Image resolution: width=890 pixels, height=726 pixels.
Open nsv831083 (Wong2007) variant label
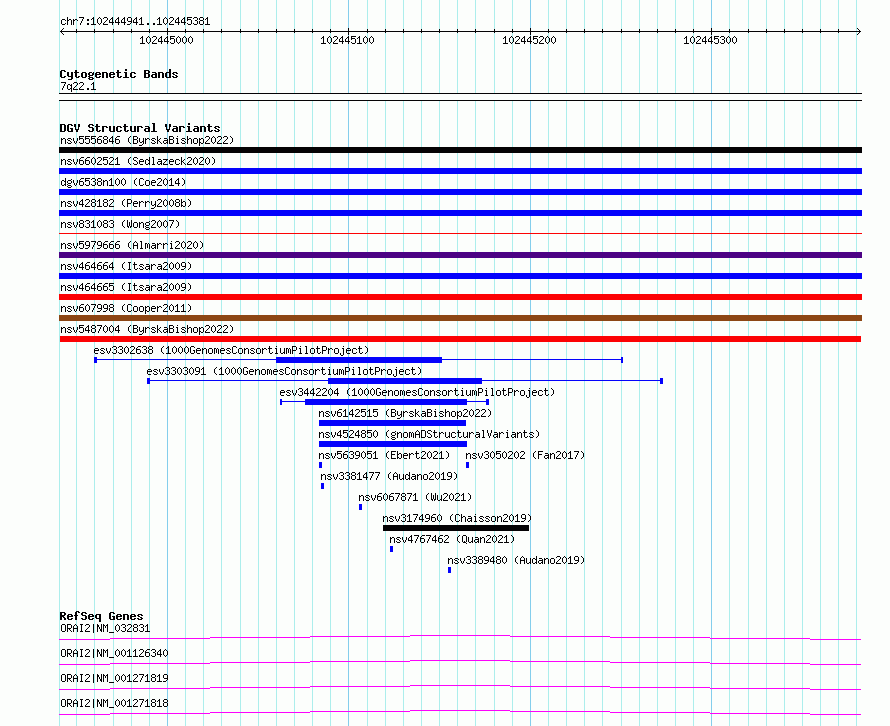(x=120, y=224)
